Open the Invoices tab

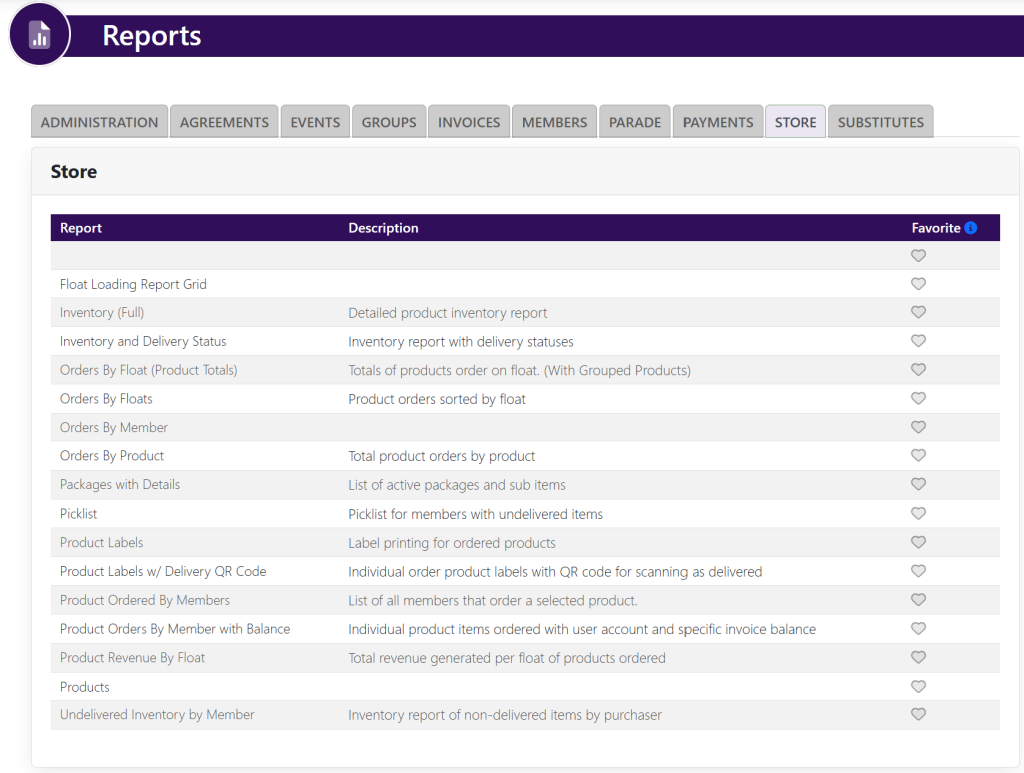[469, 122]
